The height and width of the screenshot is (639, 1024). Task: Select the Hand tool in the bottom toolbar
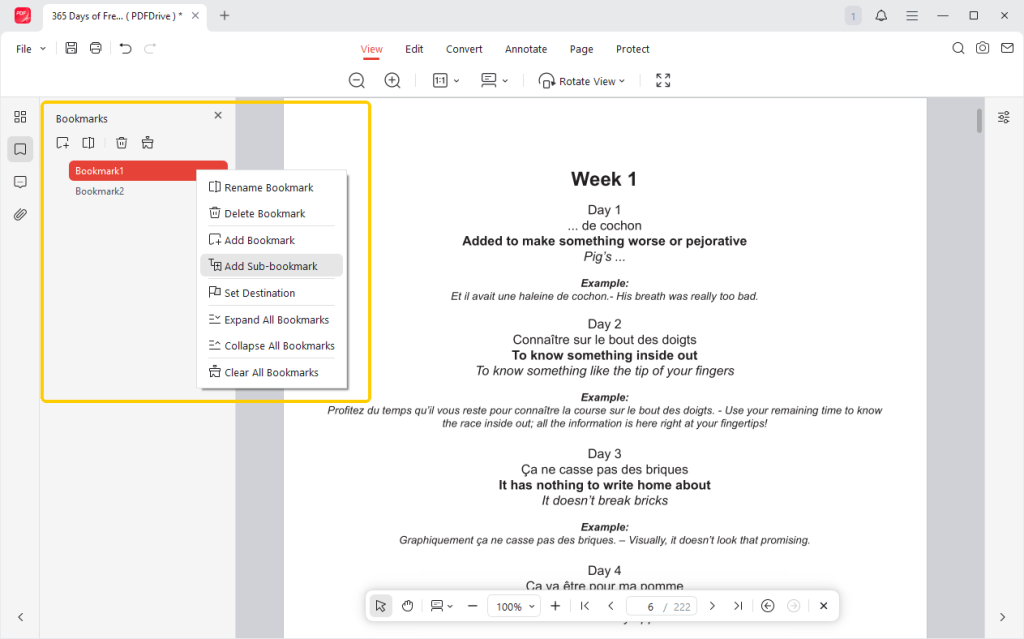pyautogui.click(x=407, y=605)
